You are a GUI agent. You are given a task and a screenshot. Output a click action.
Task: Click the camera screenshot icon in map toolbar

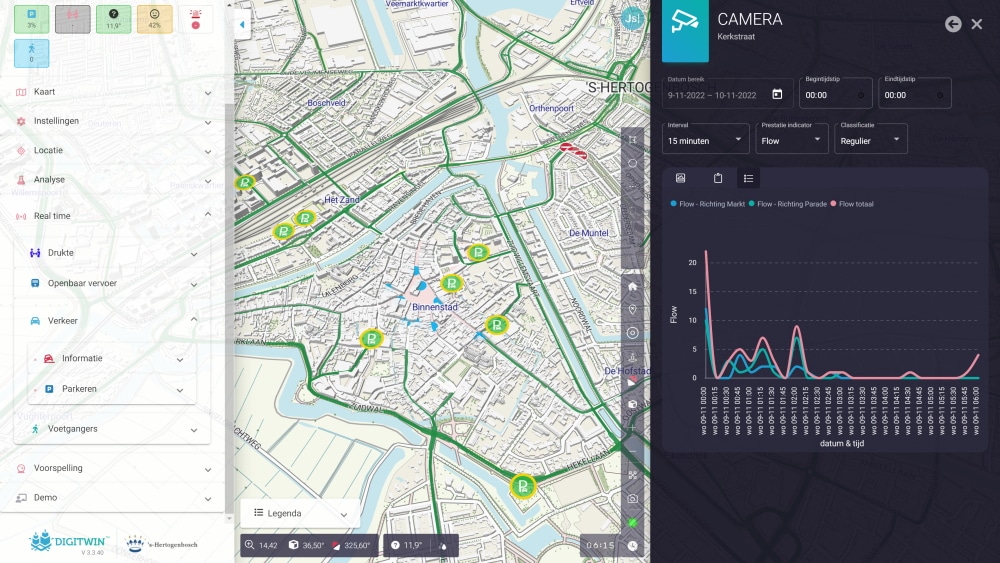click(632, 498)
